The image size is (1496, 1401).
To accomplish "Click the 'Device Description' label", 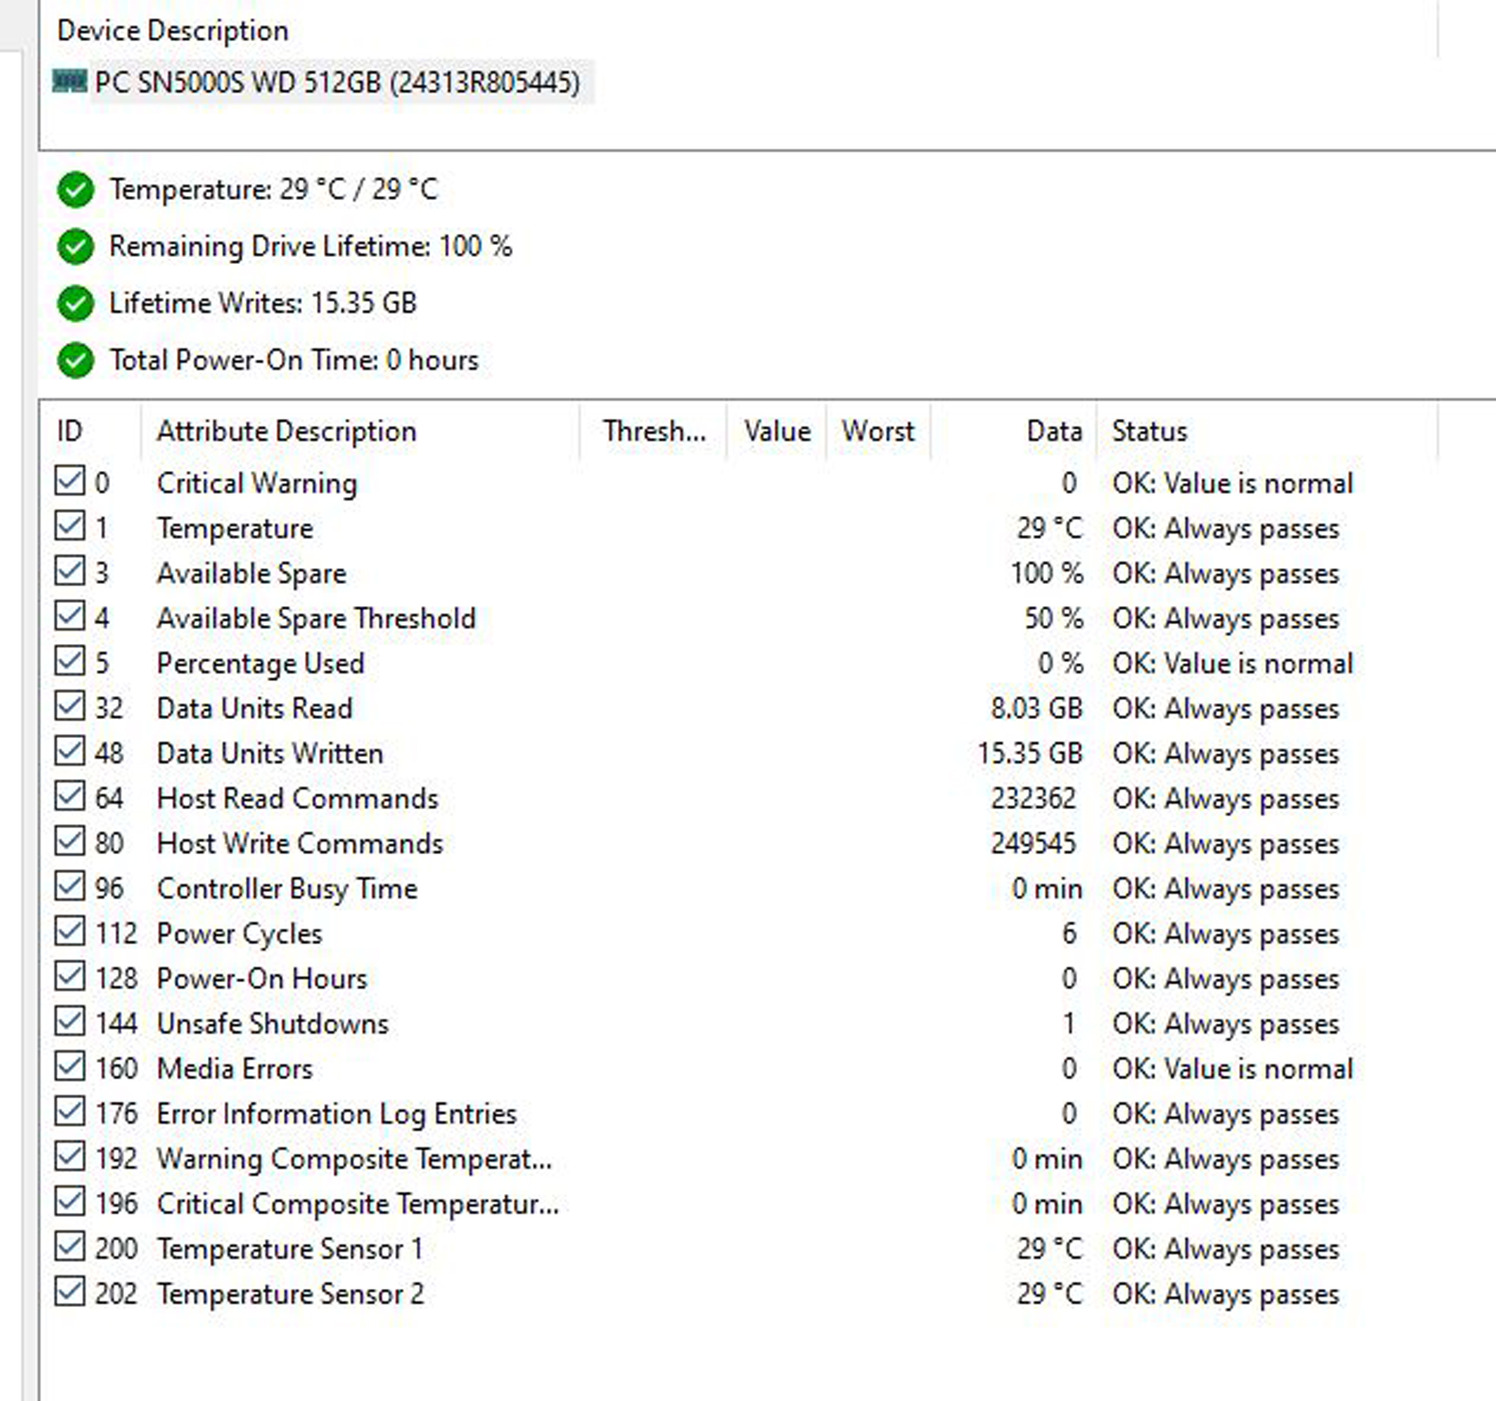I will pyautogui.click(x=173, y=31).
